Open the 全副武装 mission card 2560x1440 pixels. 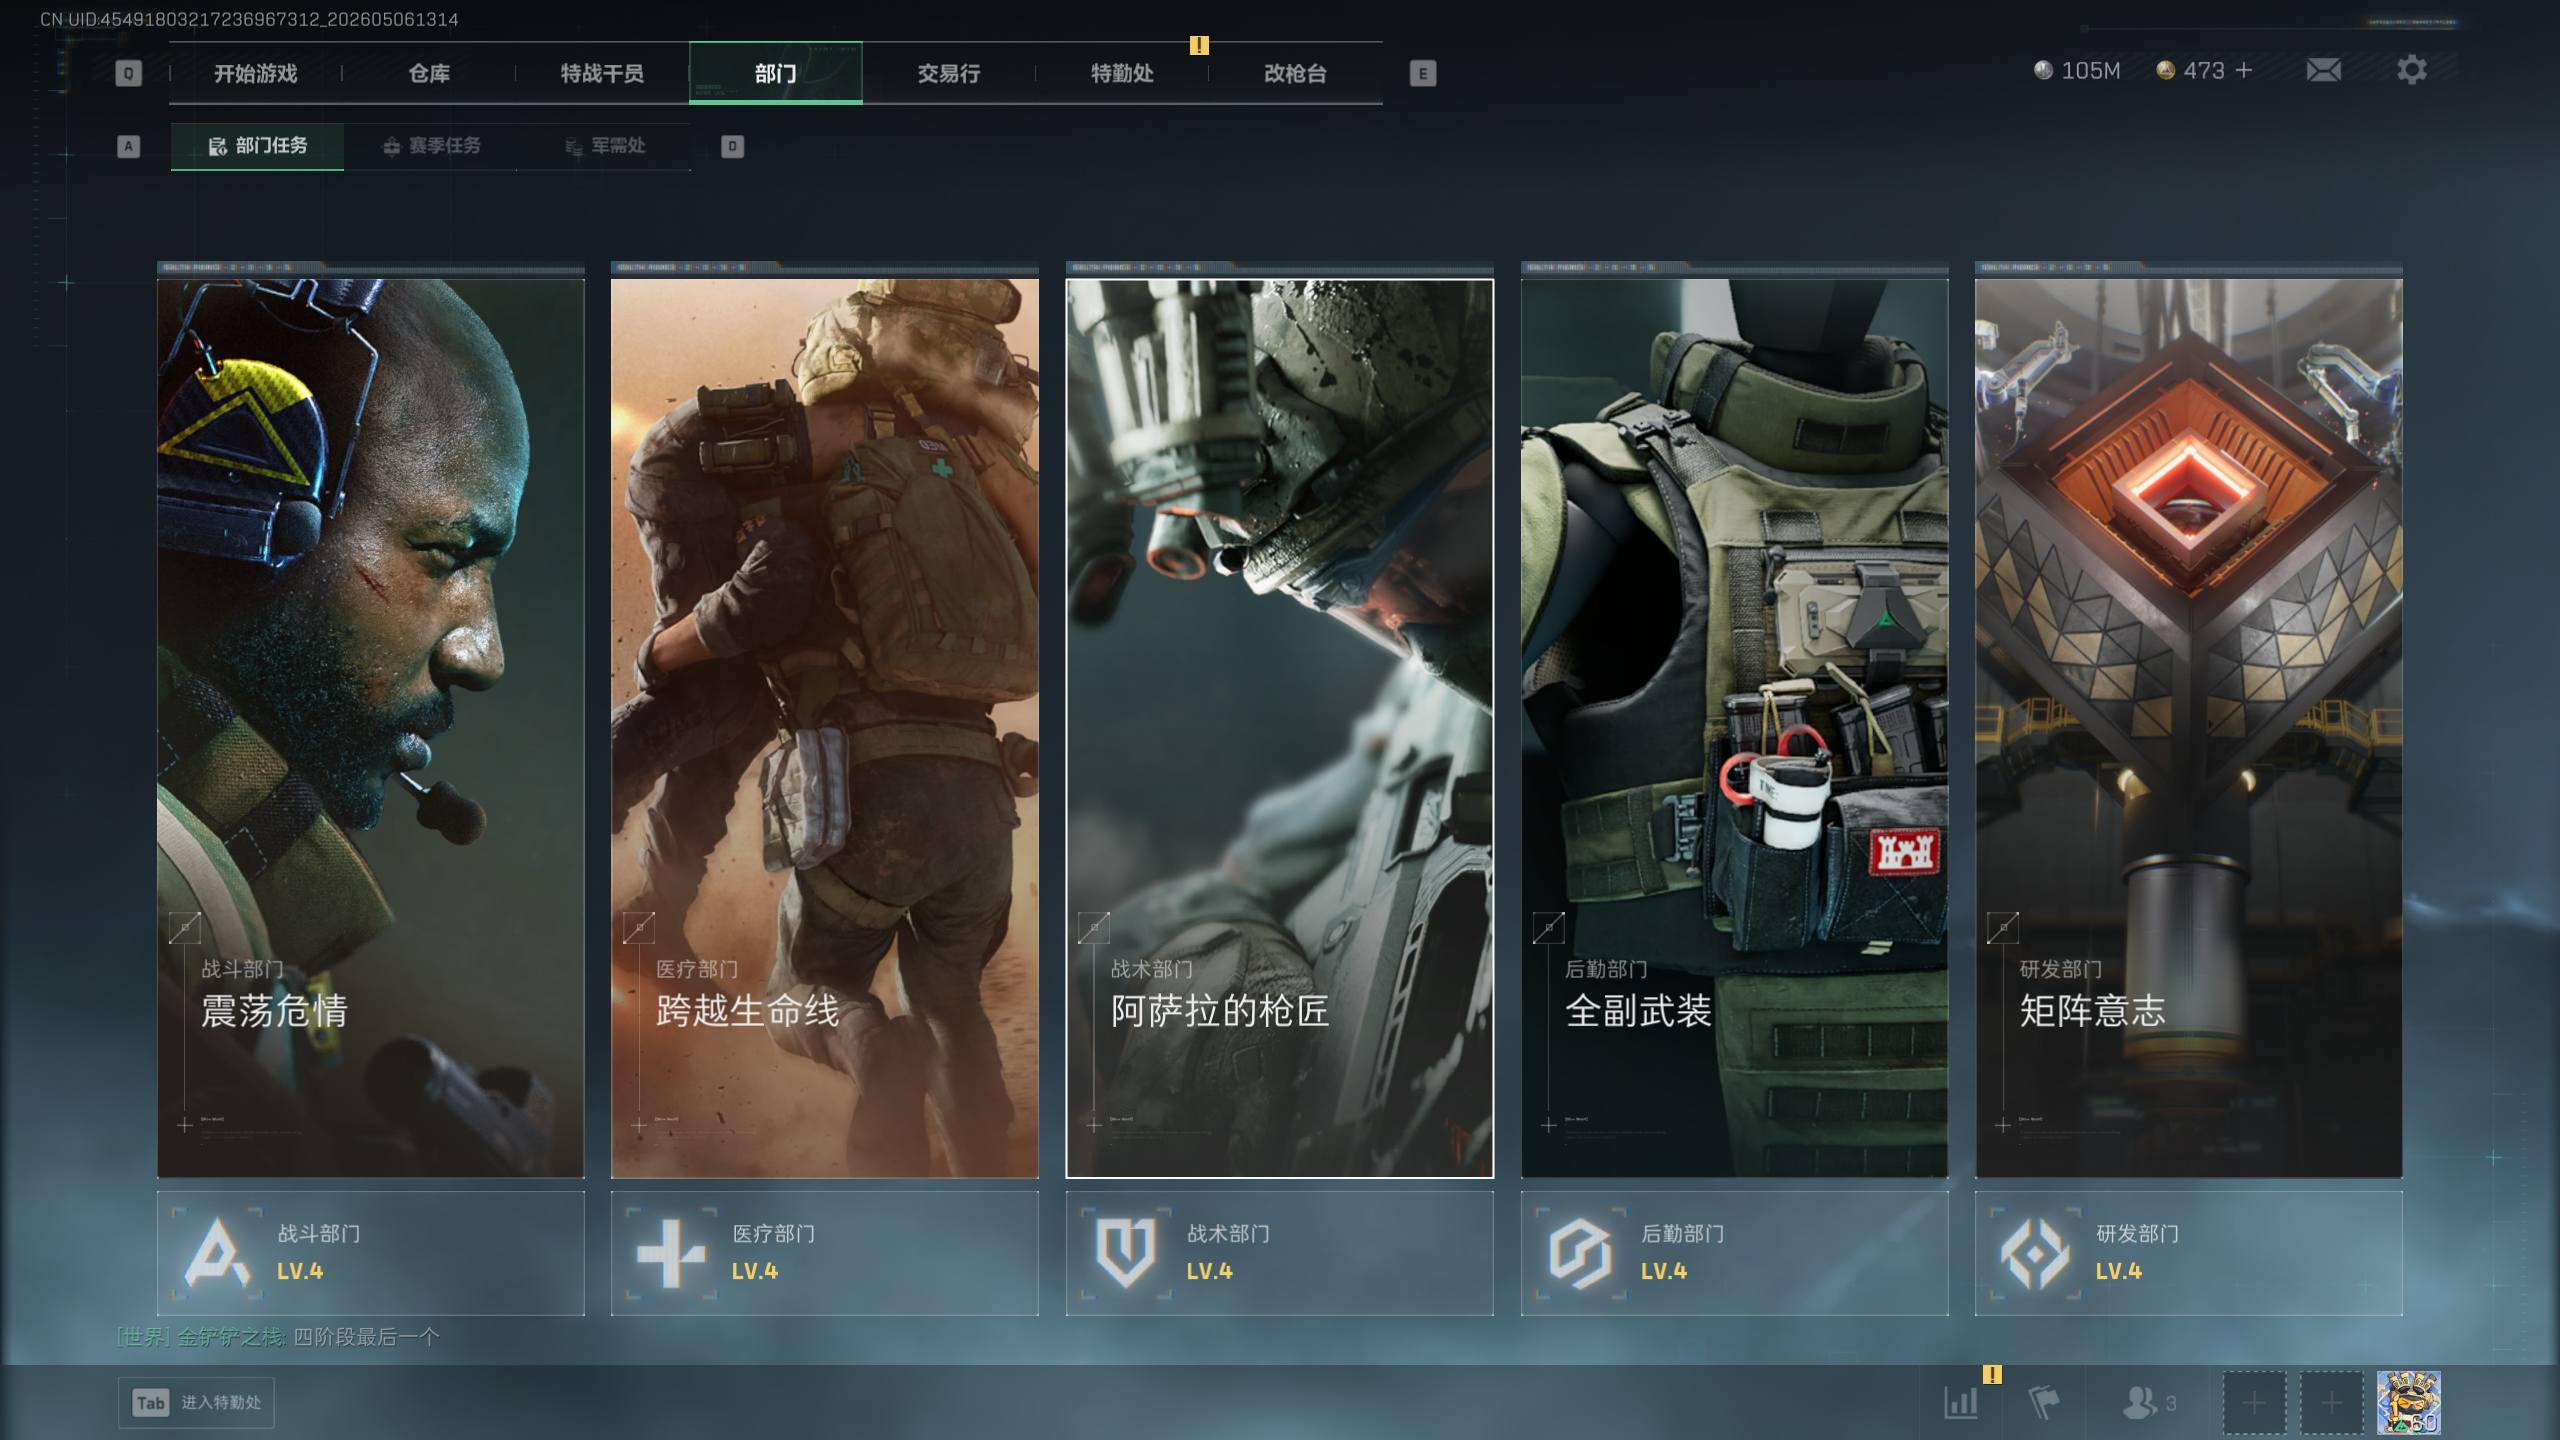1734,728
